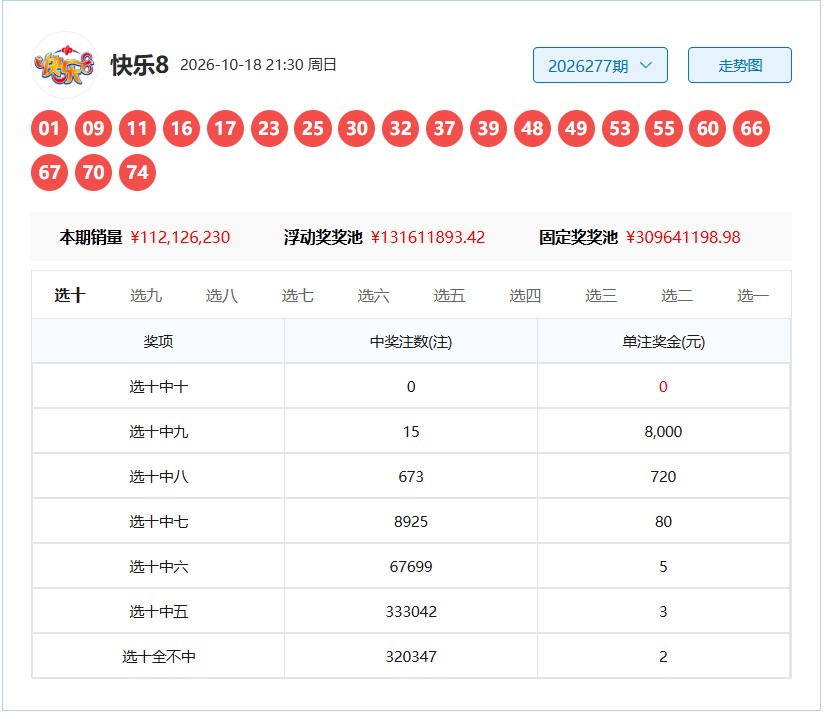Screen dimensions: 824x714
Task: Click the 选十中九 prize row
Action: (x=411, y=431)
